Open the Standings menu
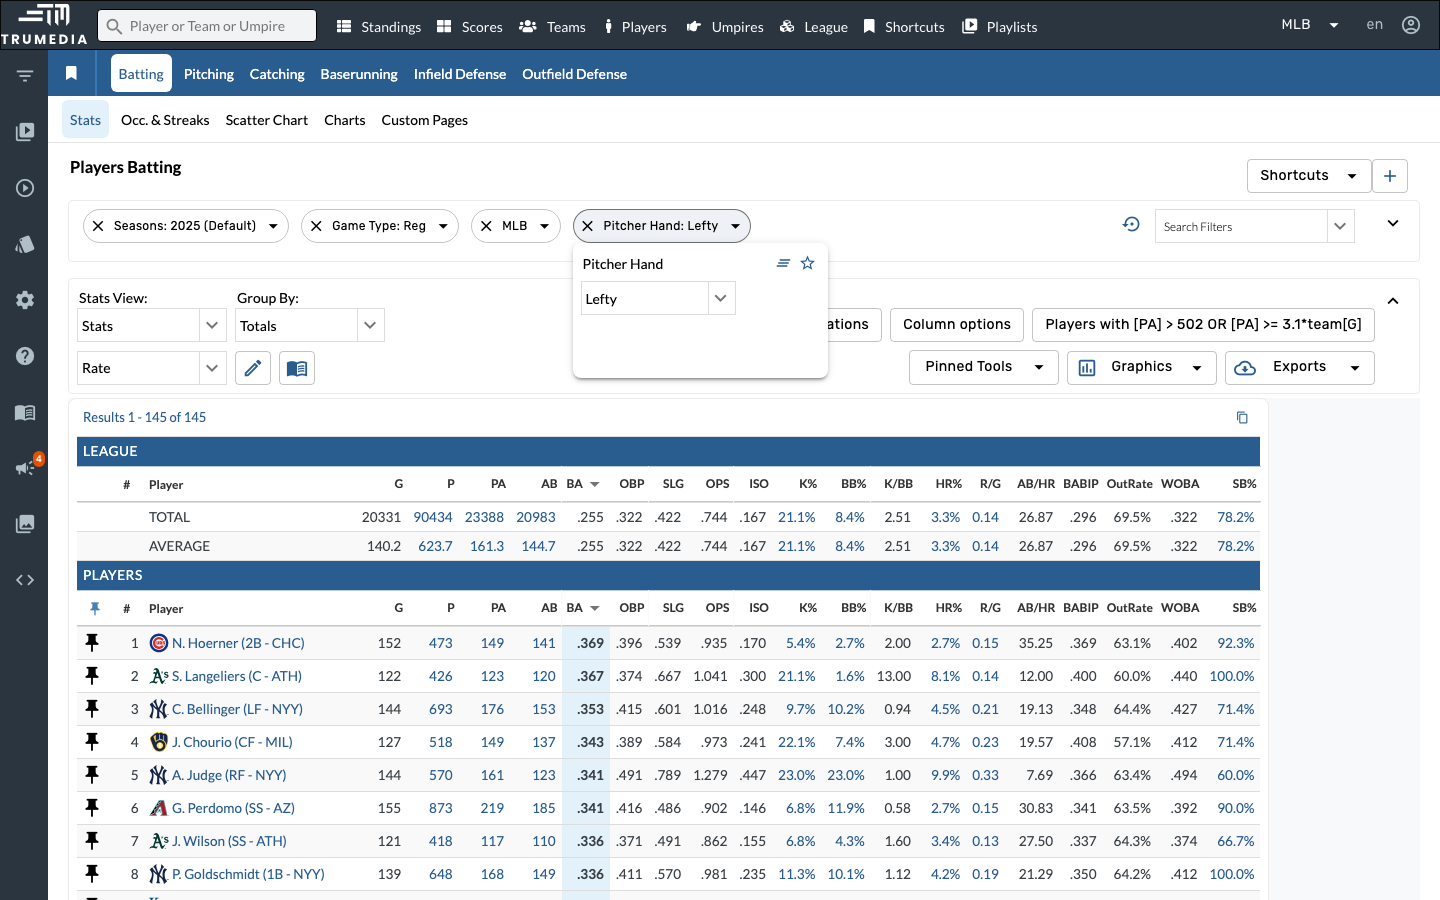The width and height of the screenshot is (1440, 900). coord(378,27)
